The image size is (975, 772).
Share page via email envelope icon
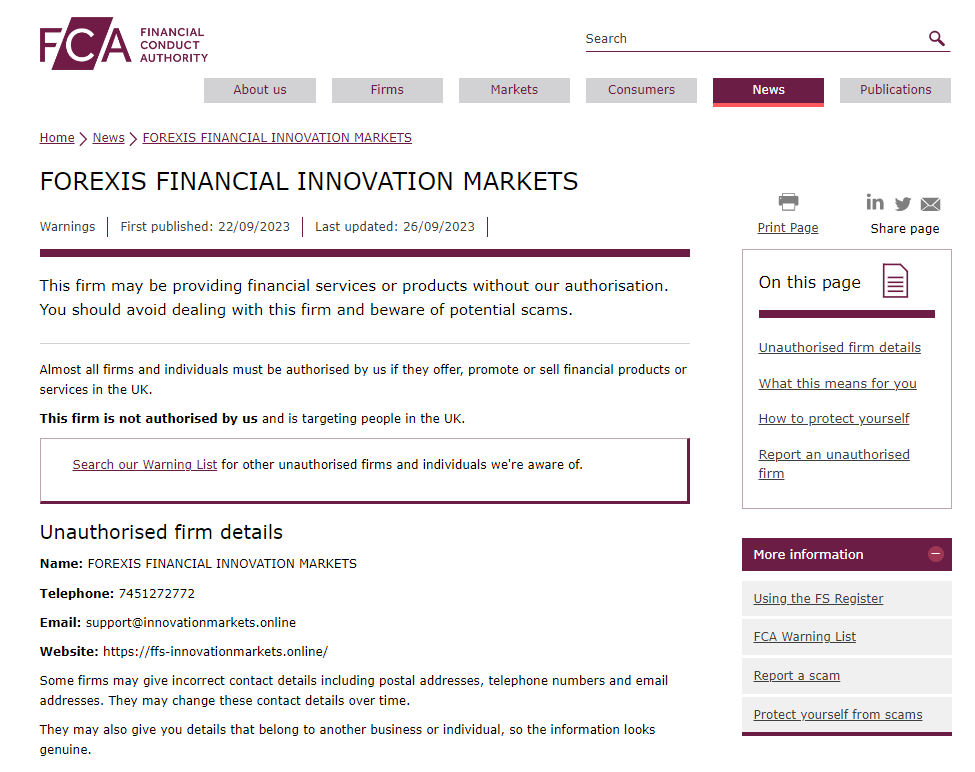pos(930,204)
